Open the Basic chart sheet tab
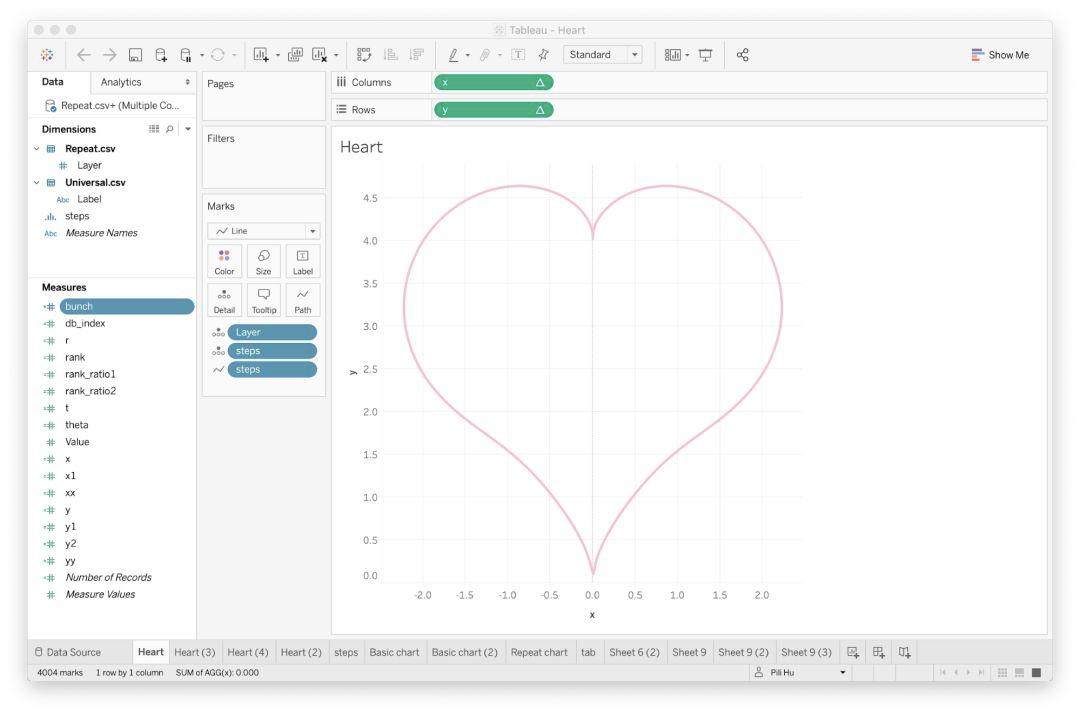 tap(394, 652)
